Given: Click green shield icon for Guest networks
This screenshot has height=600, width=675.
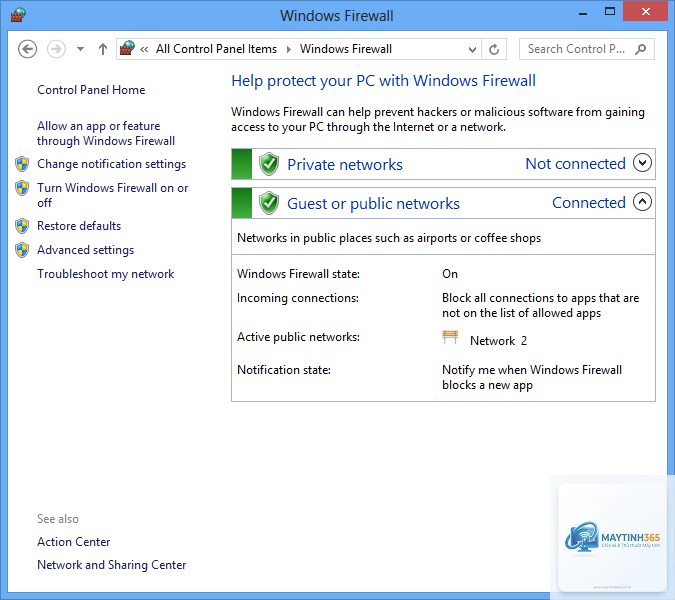Looking at the screenshot, I should [269, 203].
